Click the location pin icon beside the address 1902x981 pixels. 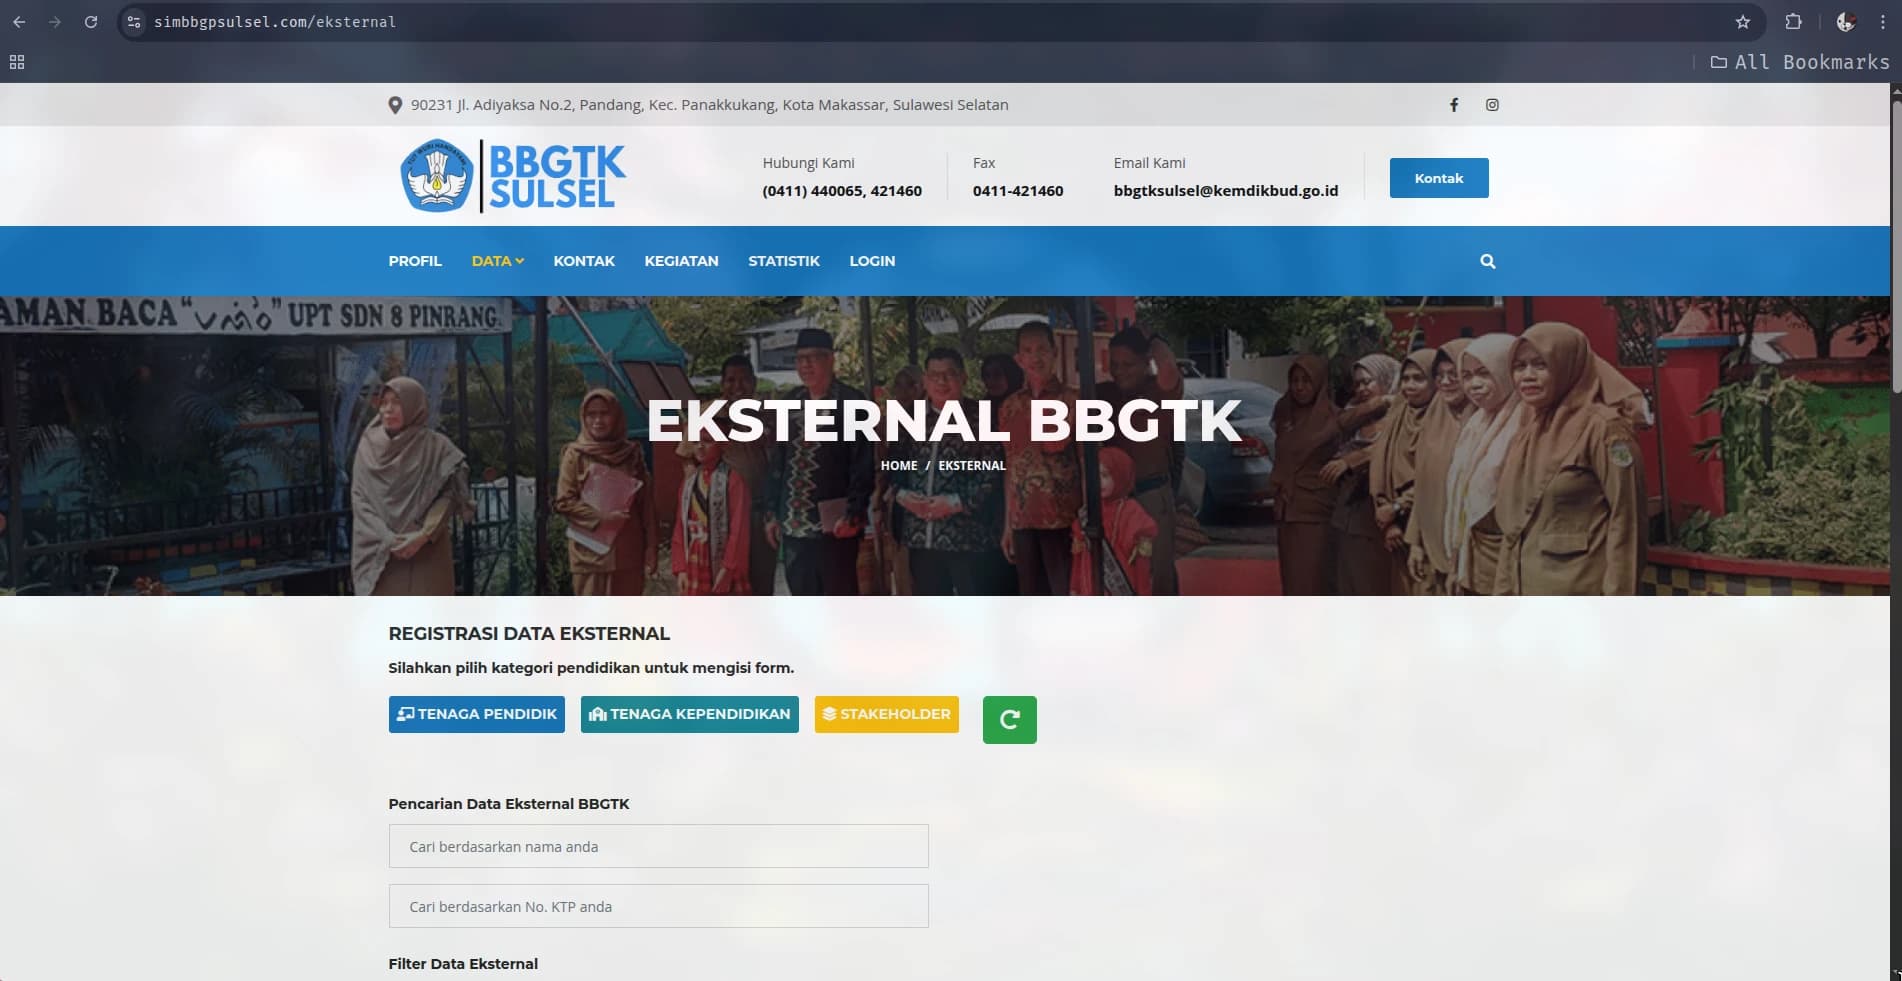[x=394, y=104]
